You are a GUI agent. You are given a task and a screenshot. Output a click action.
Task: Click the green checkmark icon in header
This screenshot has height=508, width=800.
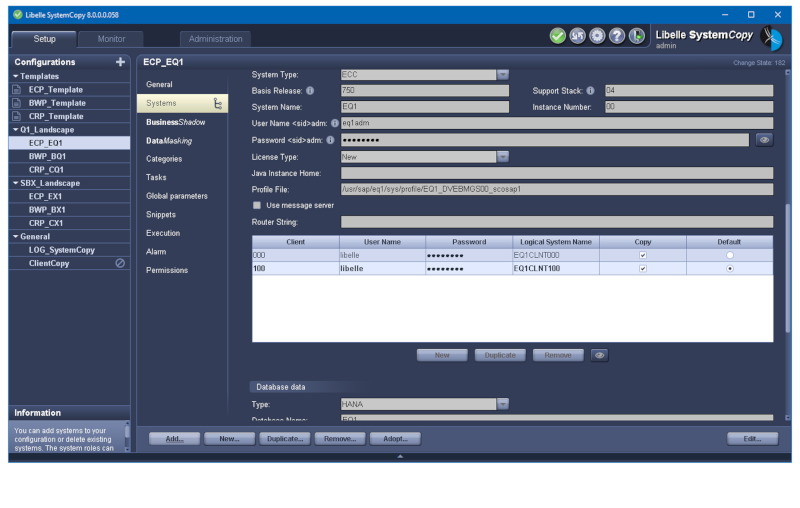[558, 36]
